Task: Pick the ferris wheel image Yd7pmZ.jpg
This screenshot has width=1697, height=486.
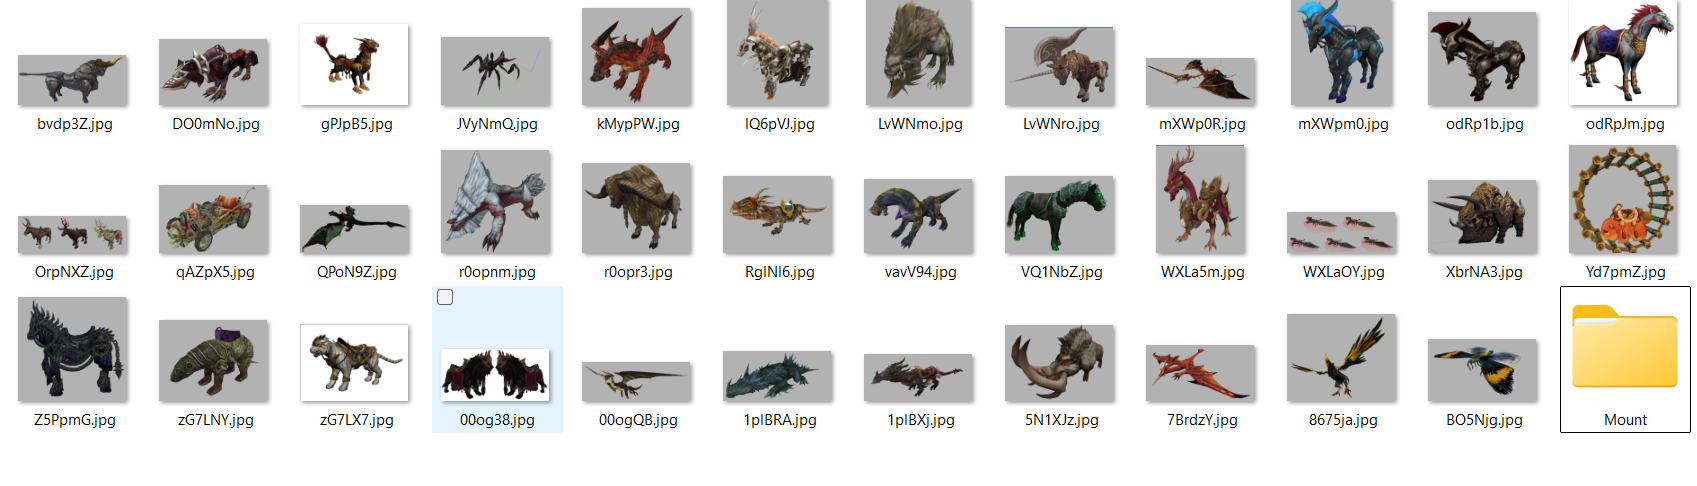Action: click(1622, 200)
